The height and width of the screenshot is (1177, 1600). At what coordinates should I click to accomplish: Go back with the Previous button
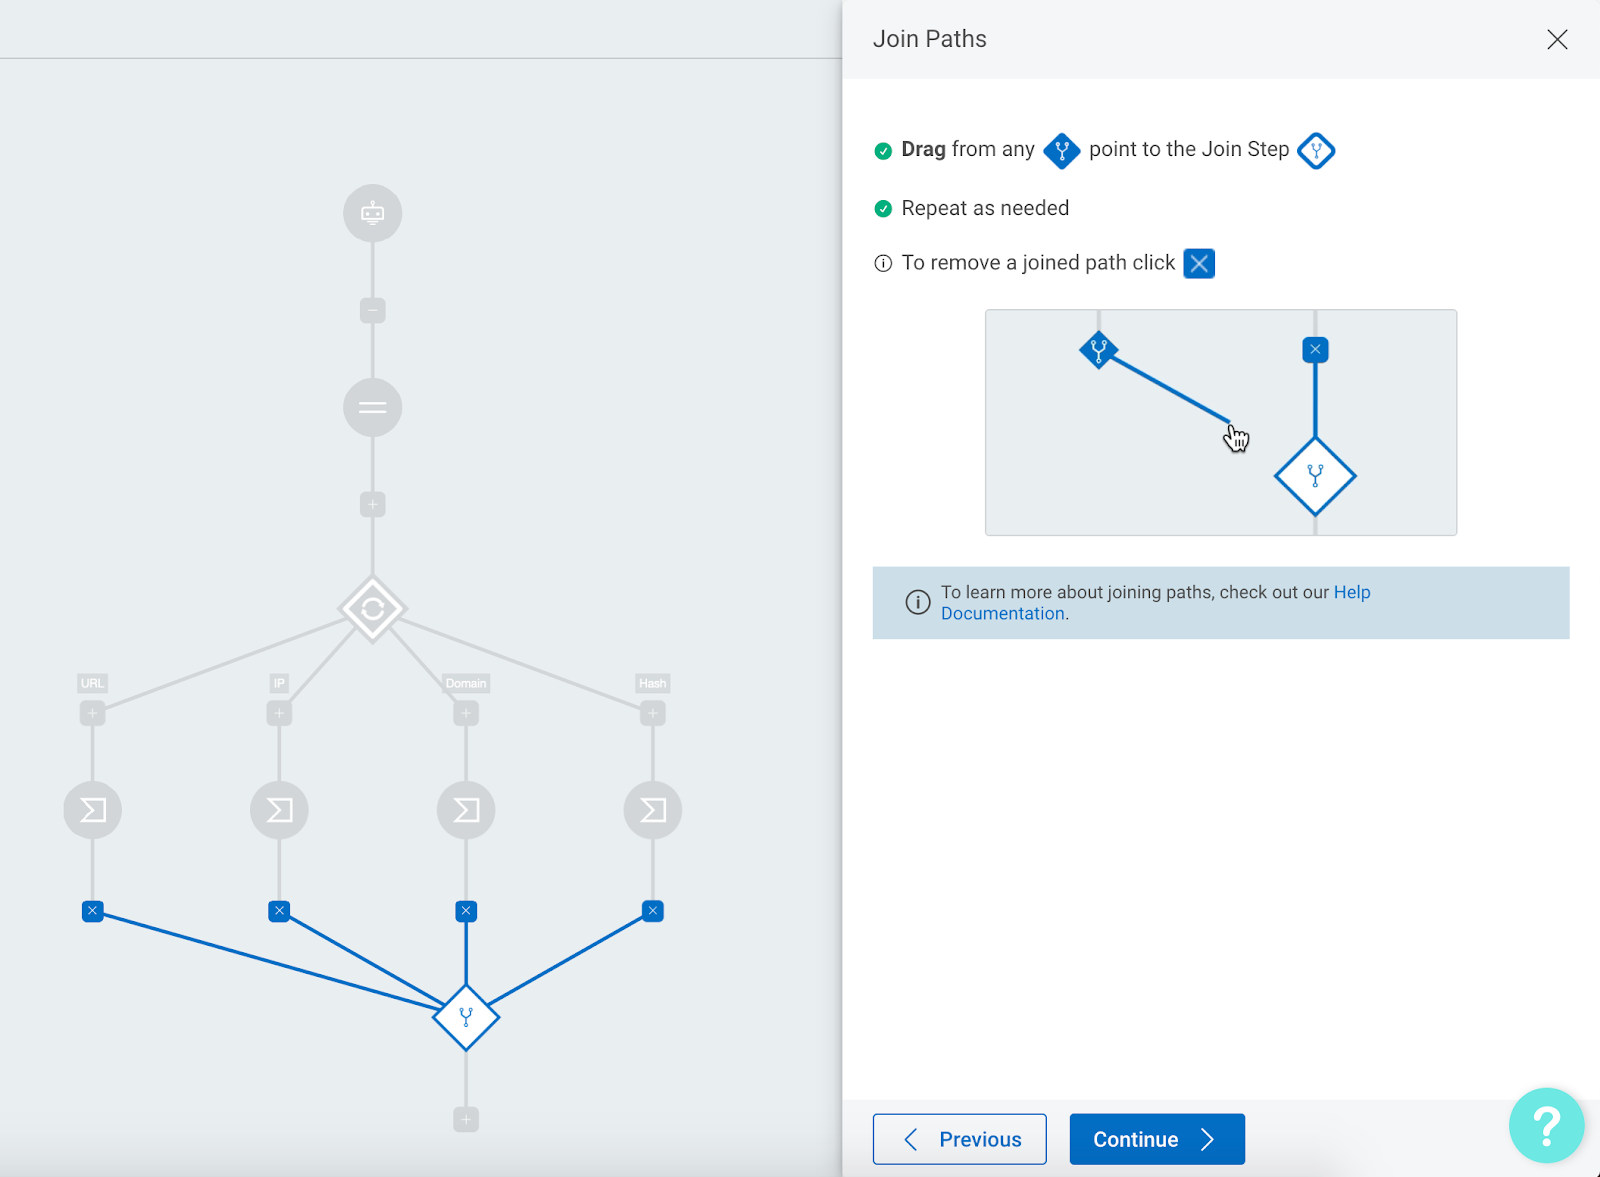[959, 1139]
